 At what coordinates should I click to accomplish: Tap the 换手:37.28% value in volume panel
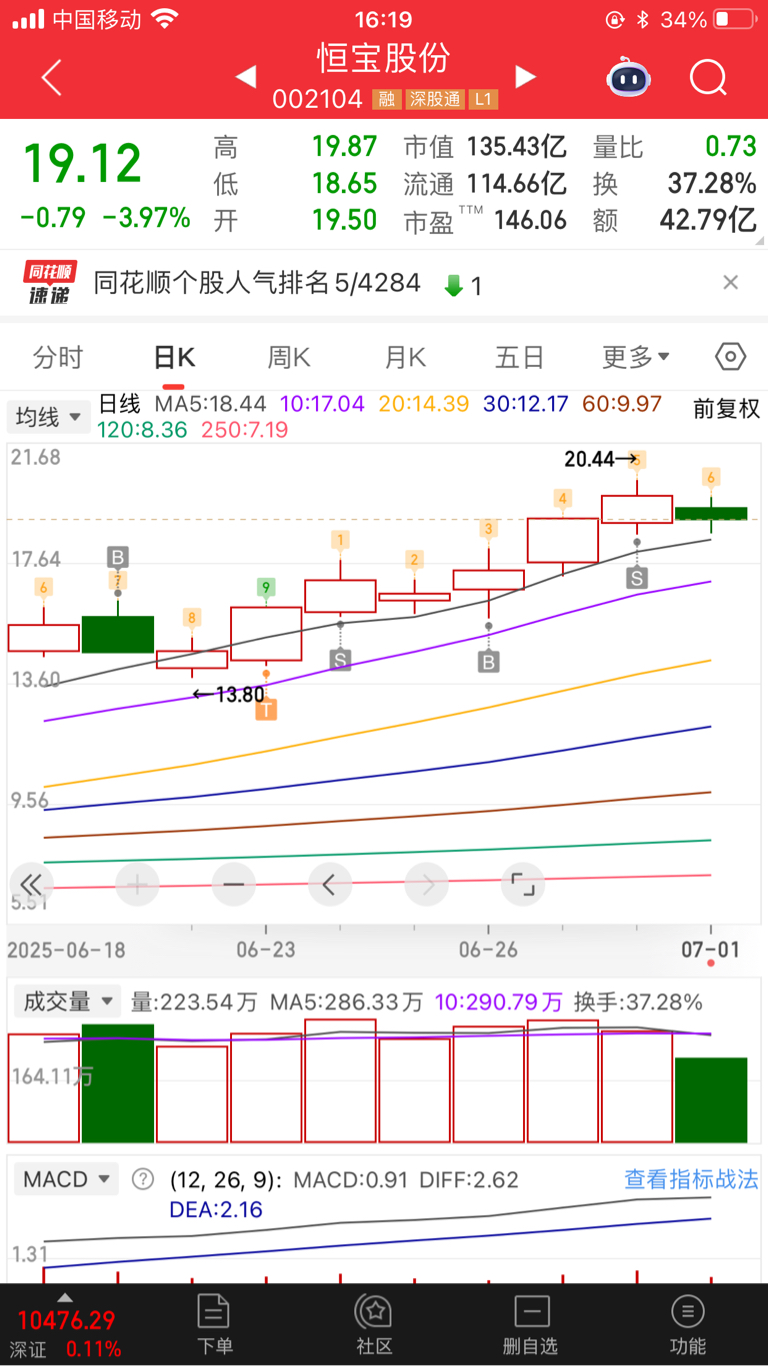tap(636, 1002)
